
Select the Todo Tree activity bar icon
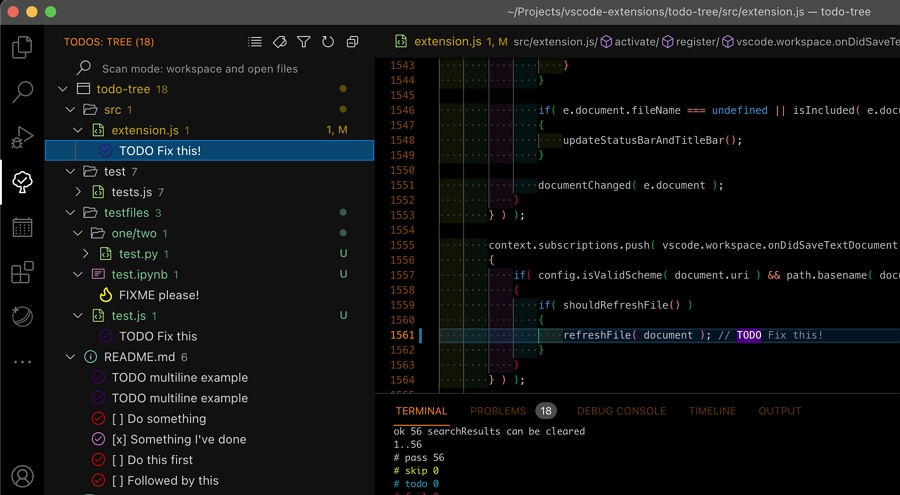tap(22, 182)
